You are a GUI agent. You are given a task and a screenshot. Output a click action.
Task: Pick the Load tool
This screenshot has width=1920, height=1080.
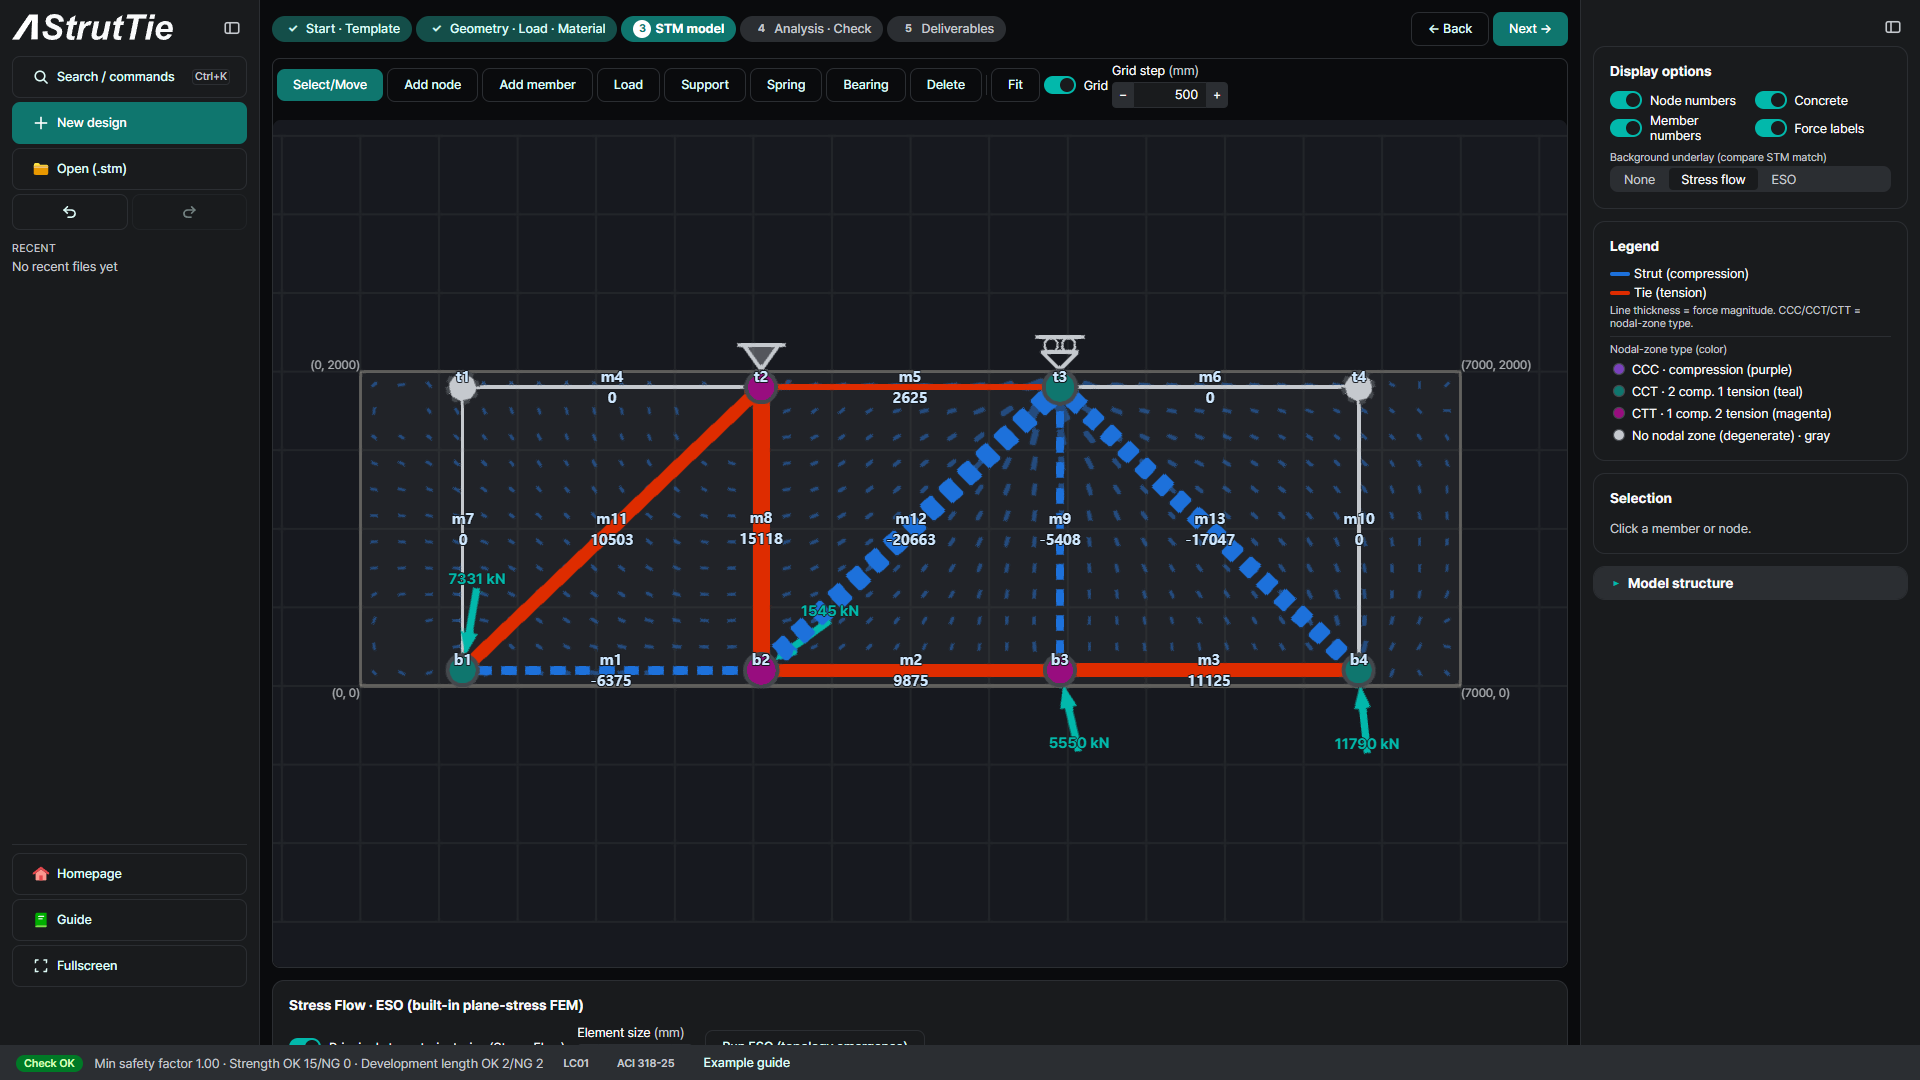coord(628,85)
